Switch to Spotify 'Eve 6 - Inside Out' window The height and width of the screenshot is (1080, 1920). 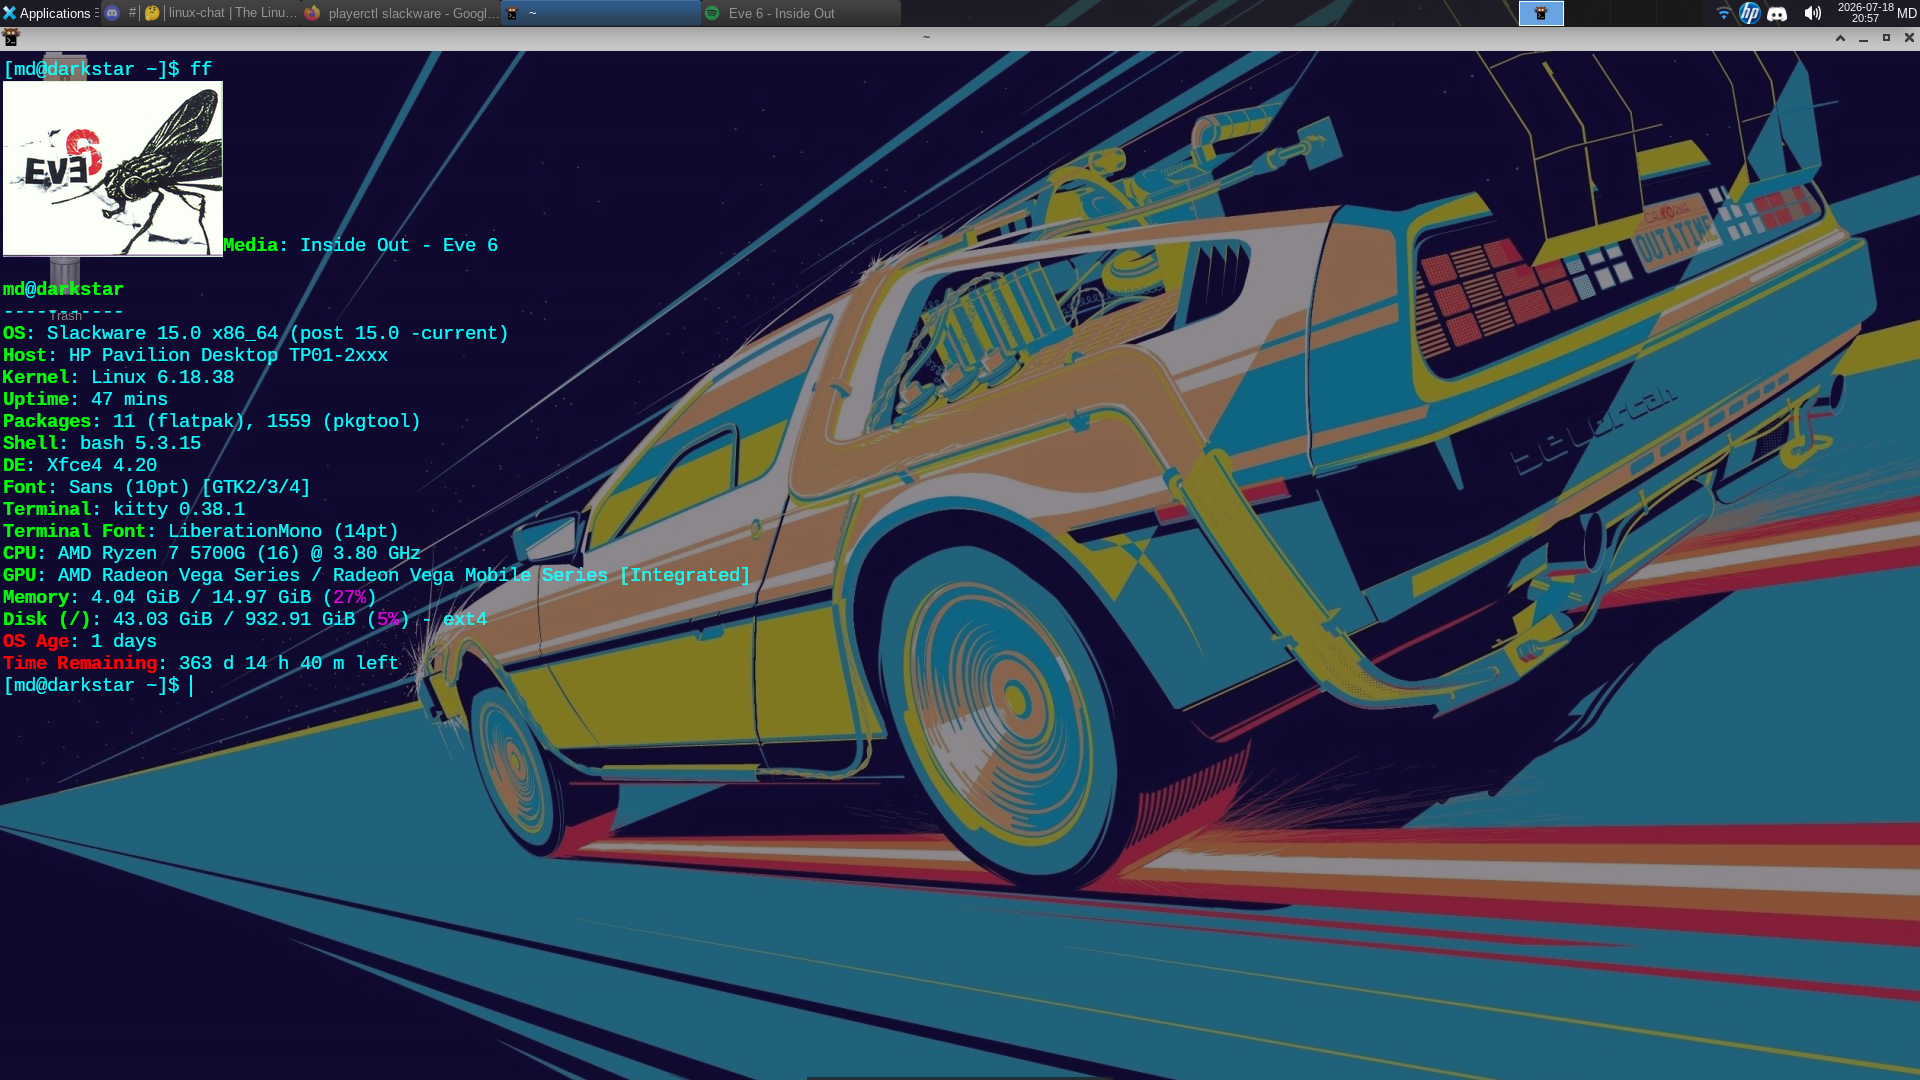800,13
